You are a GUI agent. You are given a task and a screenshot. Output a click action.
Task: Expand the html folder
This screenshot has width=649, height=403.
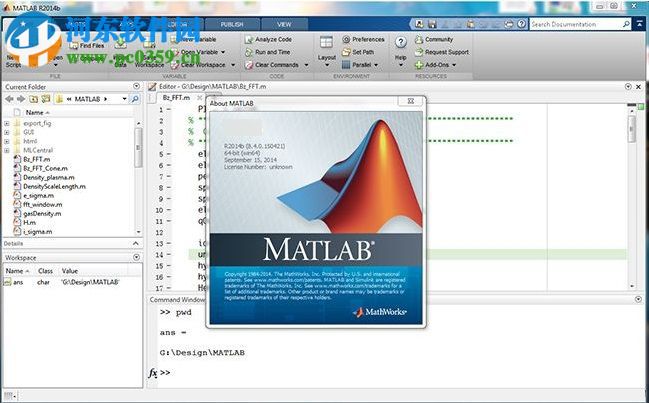click(7, 142)
